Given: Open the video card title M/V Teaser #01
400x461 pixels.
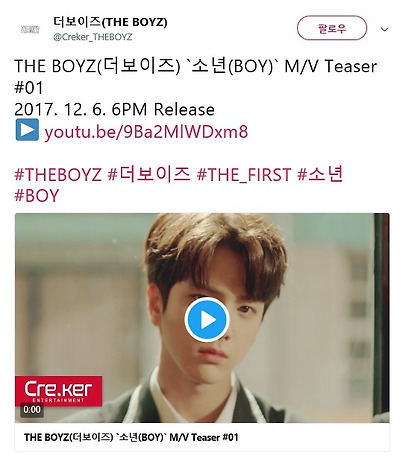Looking at the screenshot, I should [x=131, y=437].
